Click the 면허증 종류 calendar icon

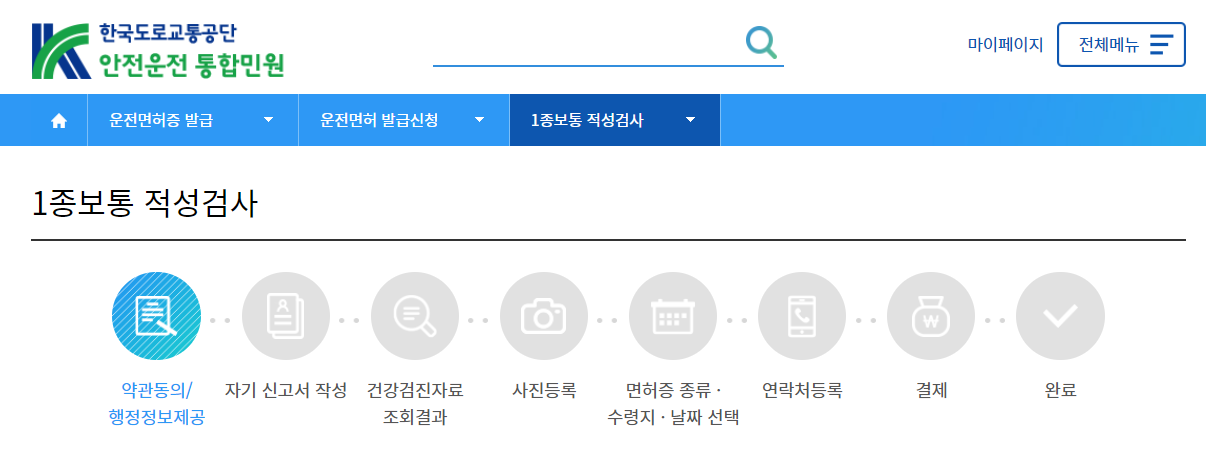tap(673, 316)
